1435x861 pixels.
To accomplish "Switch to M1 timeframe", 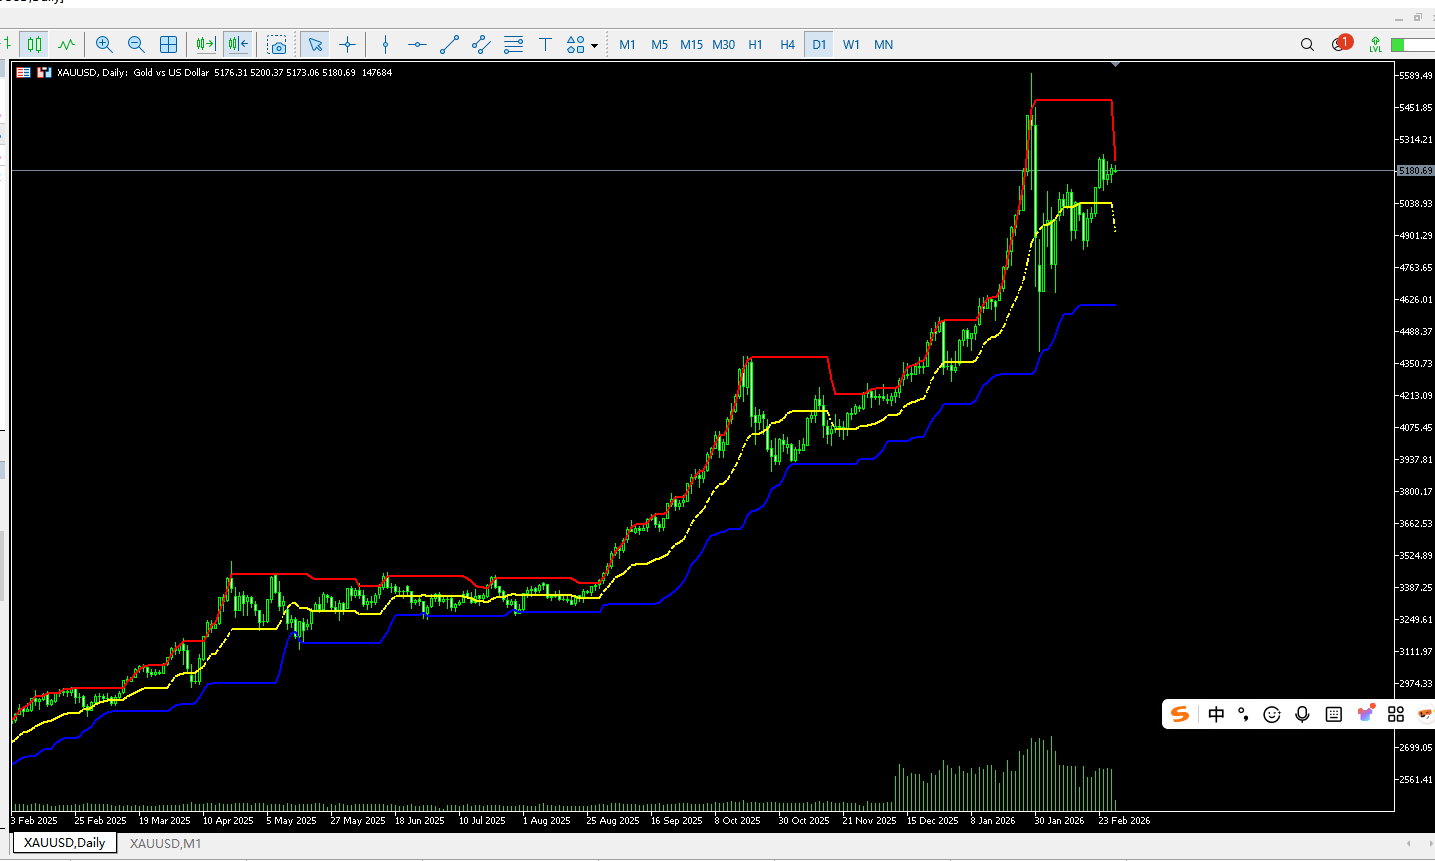I will pos(627,44).
